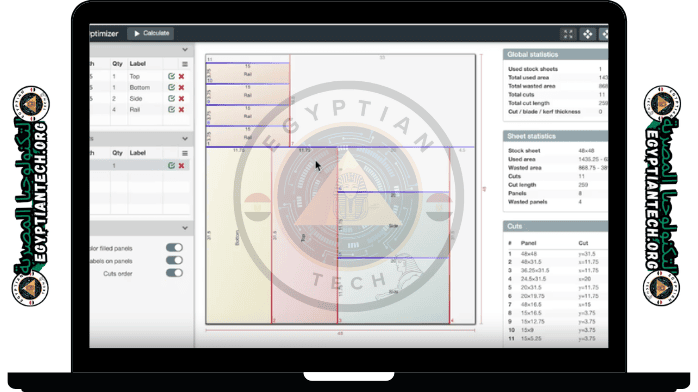
Task: Click 'Total used area' statistic row
Action: (556, 77)
